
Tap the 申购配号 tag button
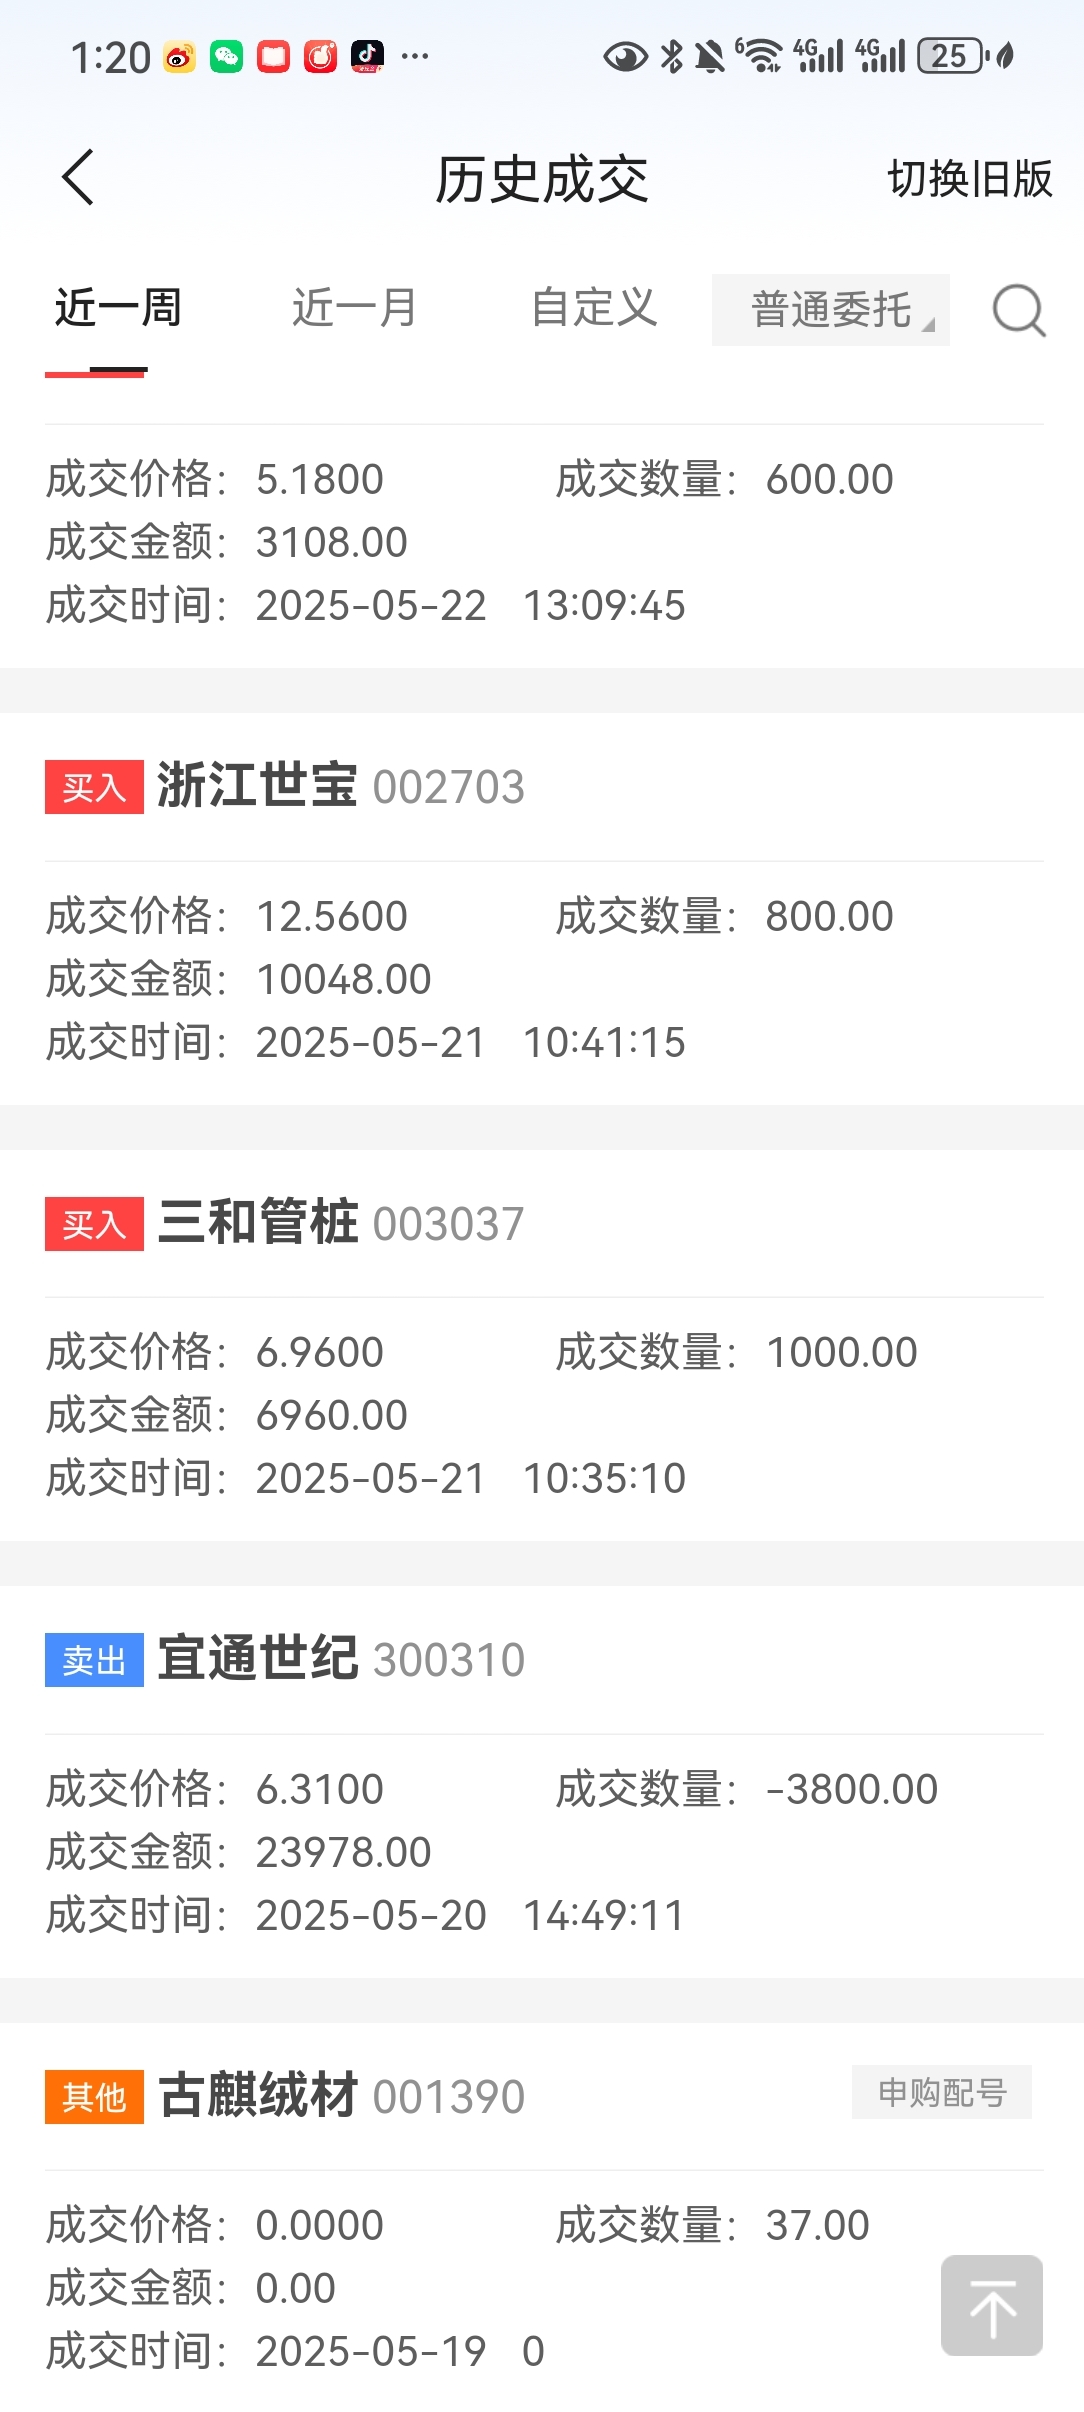[942, 2092]
